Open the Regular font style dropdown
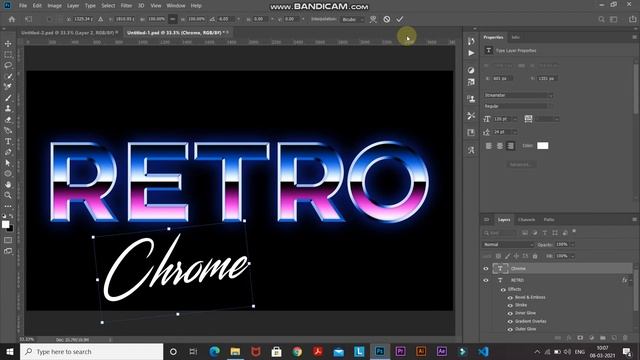The width and height of the screenshot is (640, 360). (516, 106)
